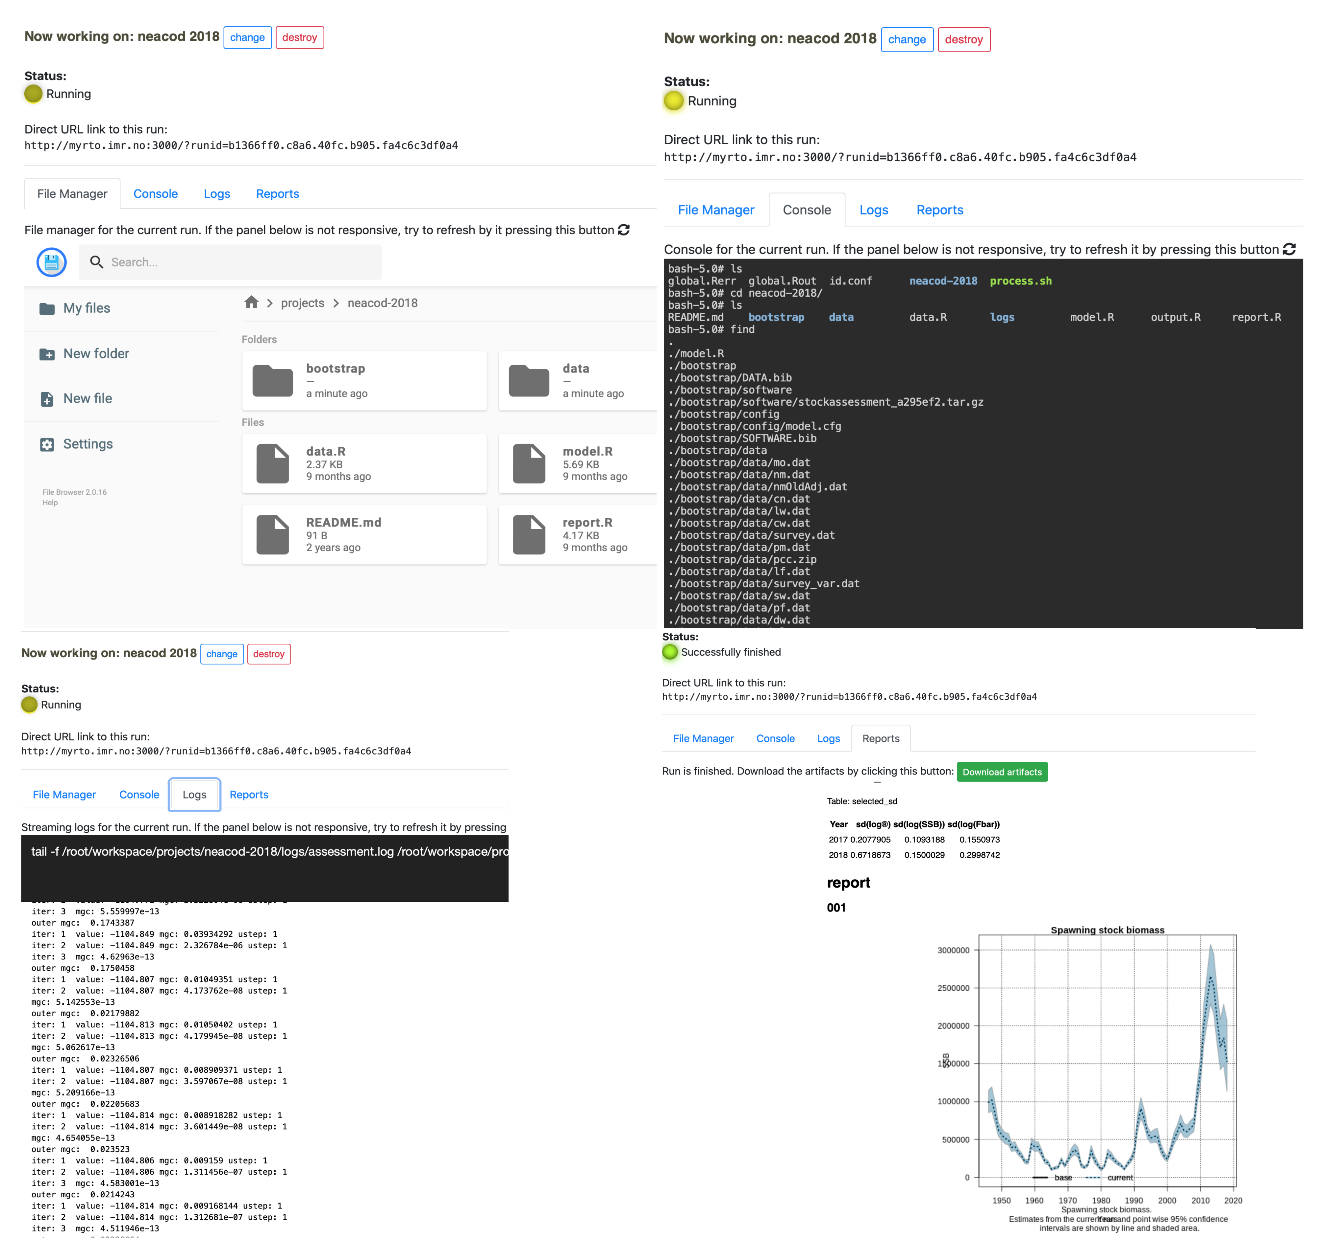
Task: Click the home icon in breadcrumb
Action: [x=252, y=302]
